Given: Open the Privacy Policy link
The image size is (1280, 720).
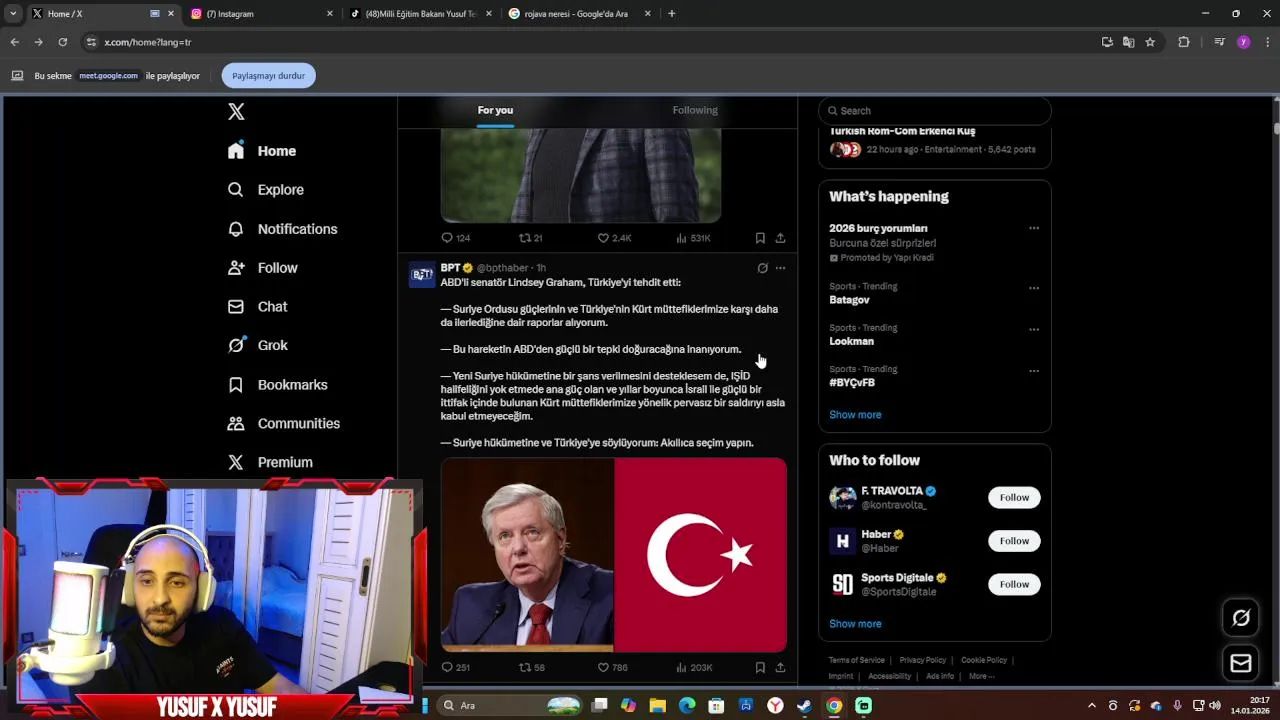Looking at the screenshot, I should (x=922, y=660).
